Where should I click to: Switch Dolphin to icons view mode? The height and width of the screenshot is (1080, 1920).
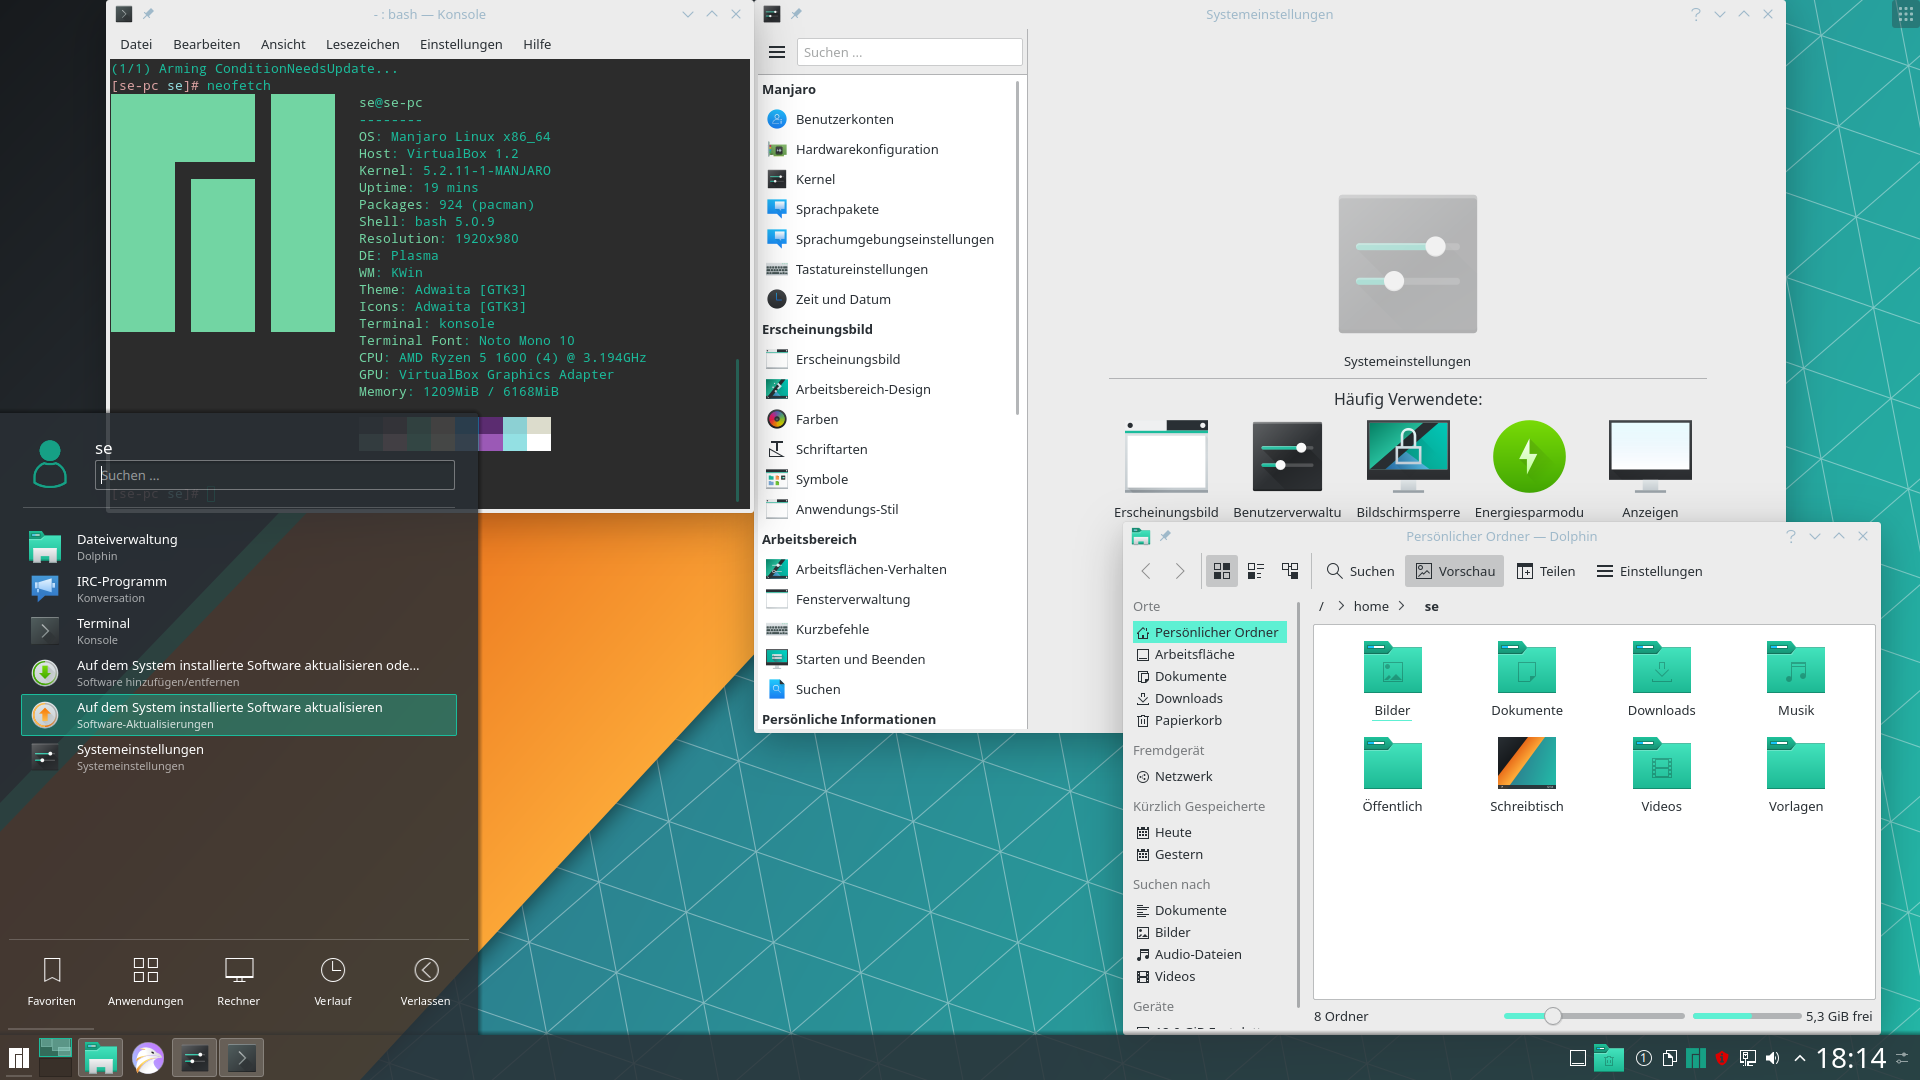coord(1222,571)
